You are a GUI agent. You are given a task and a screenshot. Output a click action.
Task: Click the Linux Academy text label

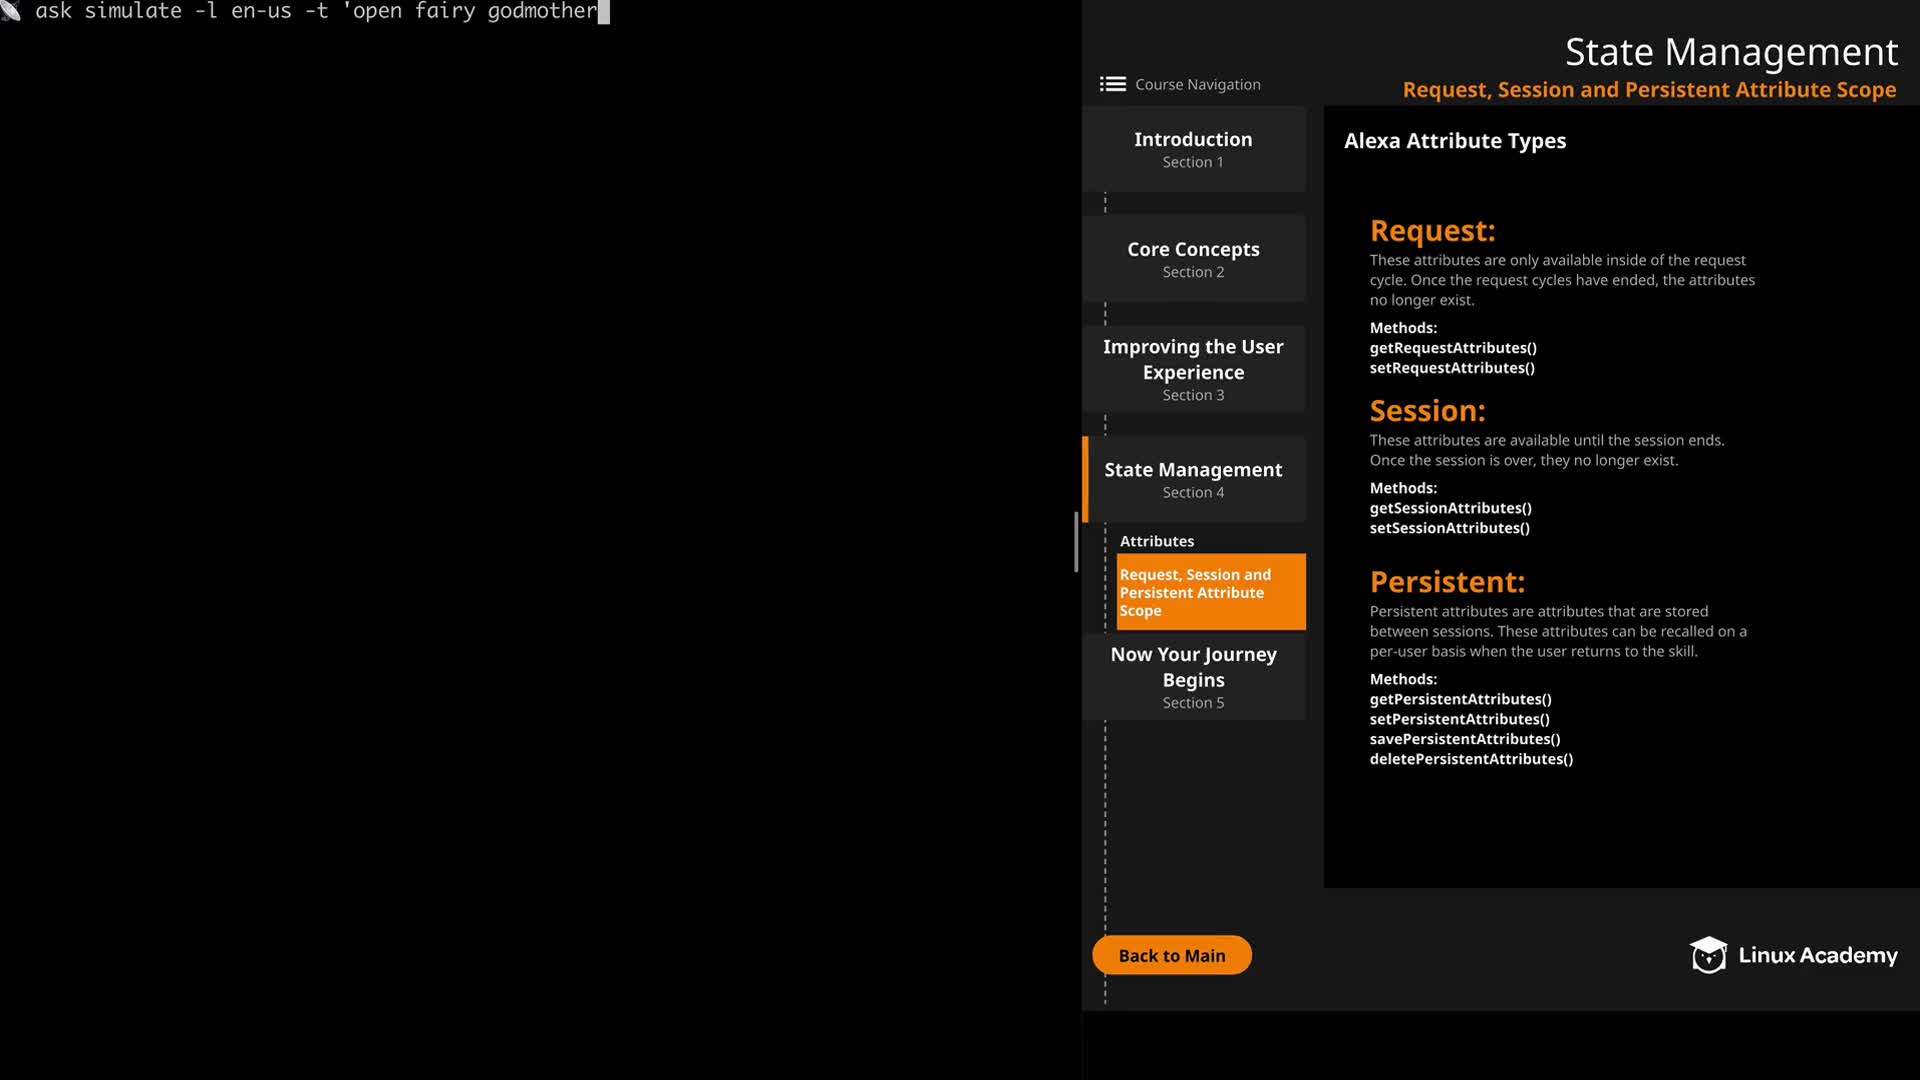[1817, 955]
